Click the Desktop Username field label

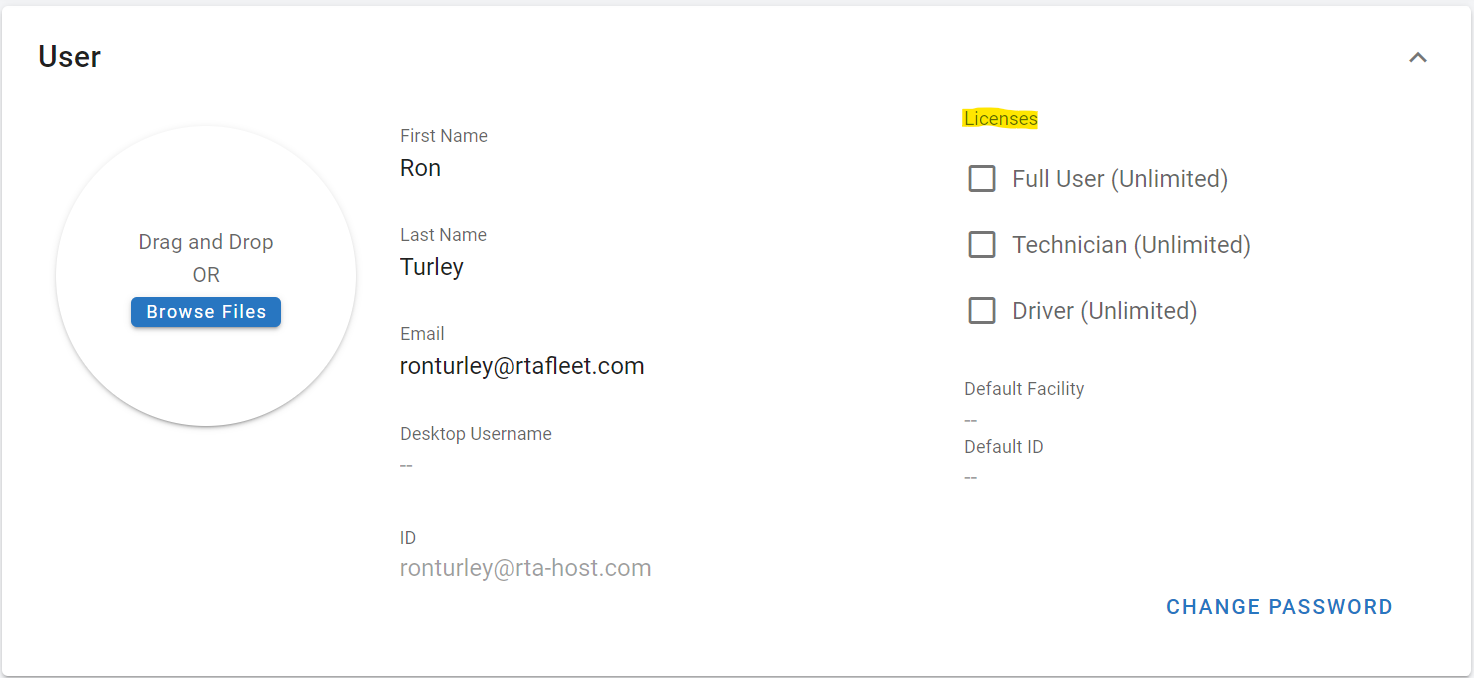(x=476, y=434)
